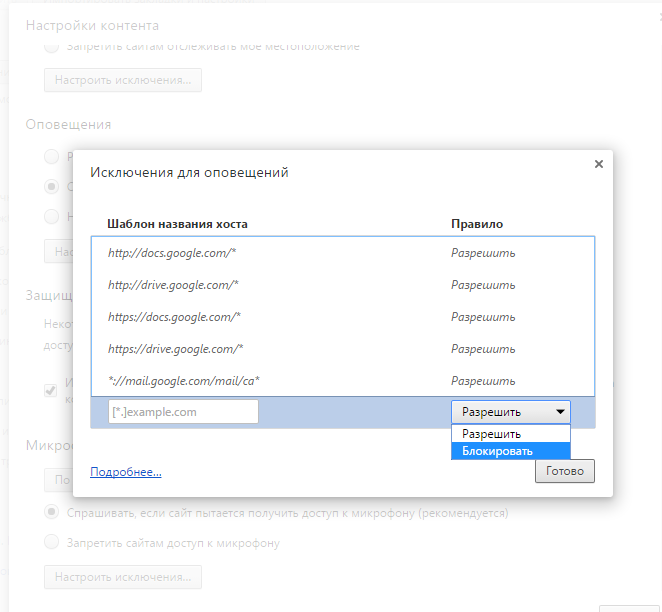Click the https://docs.google.com/* hostname pattern
Image resolution: width=662 pixels, height=612 pixels.
(x=174, y=317)
